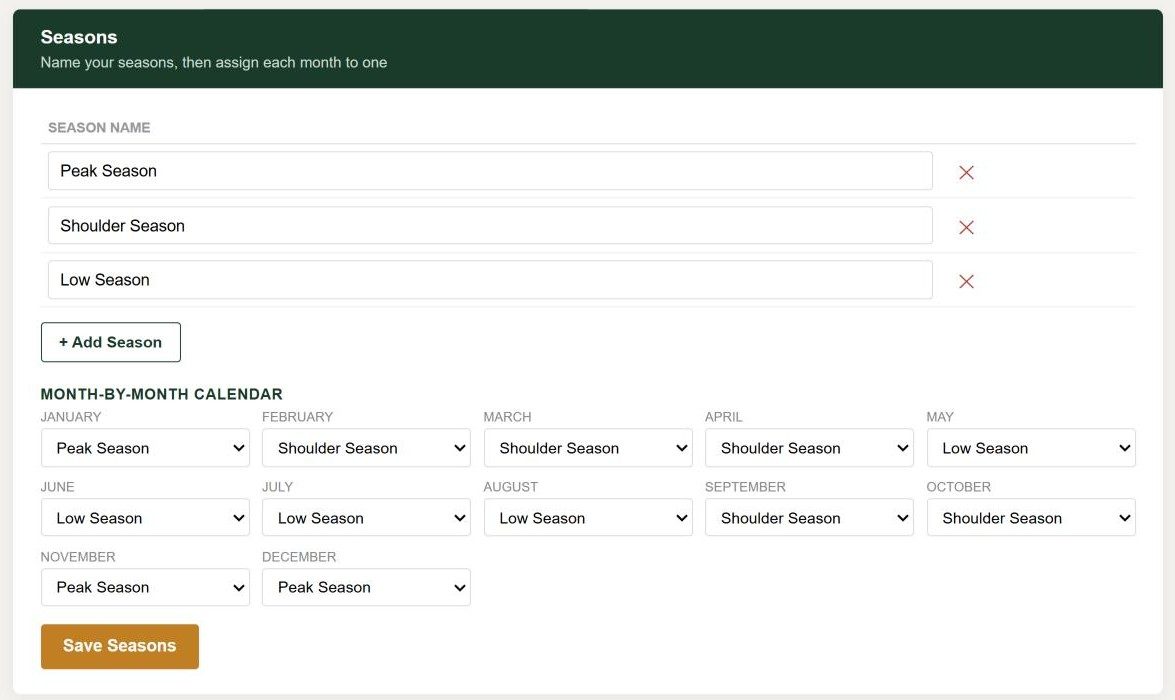Open the August season dropdown
The image size is (1175, 700).
pyautogui.click(x=588, y=517)
